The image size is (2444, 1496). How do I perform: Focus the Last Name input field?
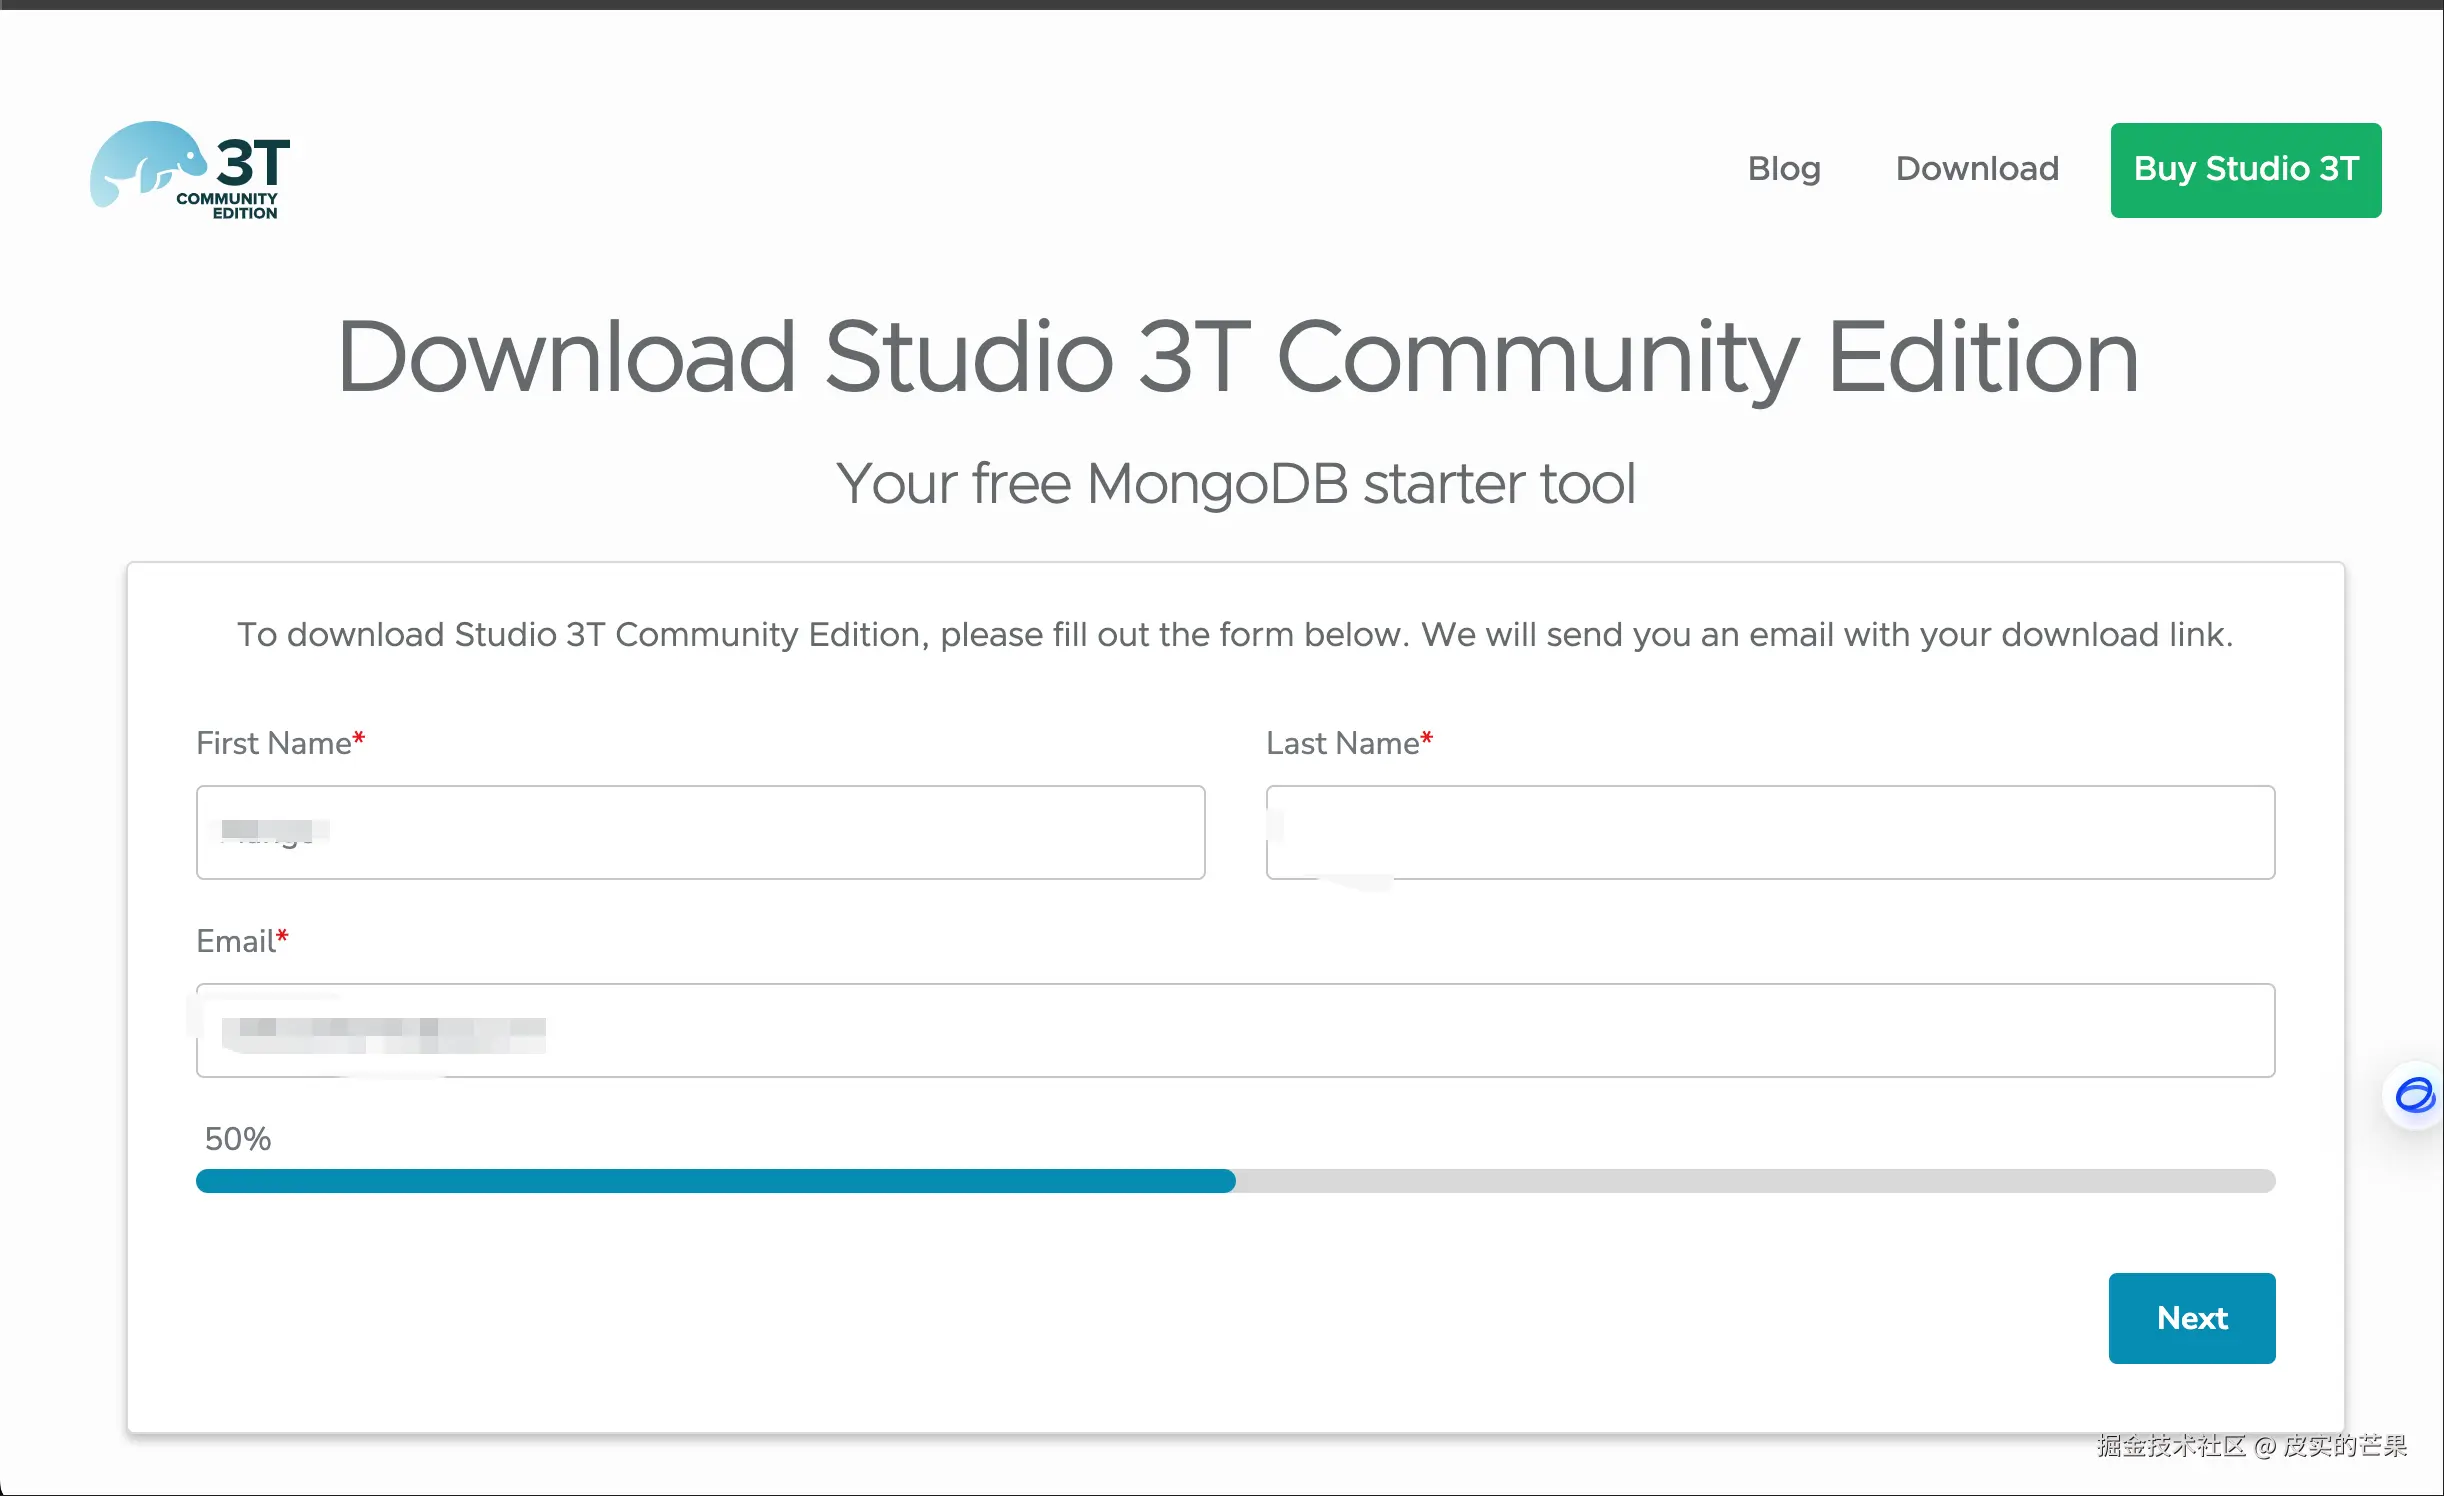pyautogui.click(x=1770, y=832)
